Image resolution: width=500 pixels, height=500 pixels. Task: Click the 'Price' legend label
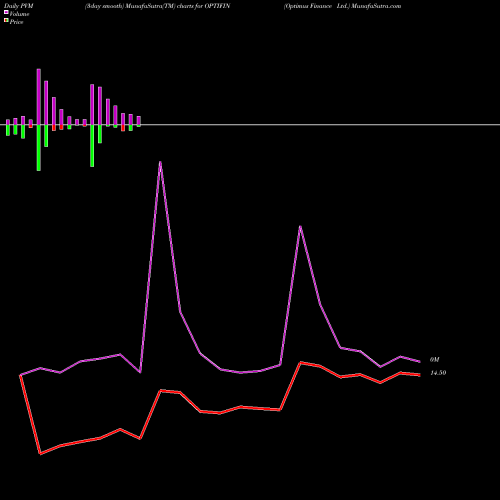(16, 22)
